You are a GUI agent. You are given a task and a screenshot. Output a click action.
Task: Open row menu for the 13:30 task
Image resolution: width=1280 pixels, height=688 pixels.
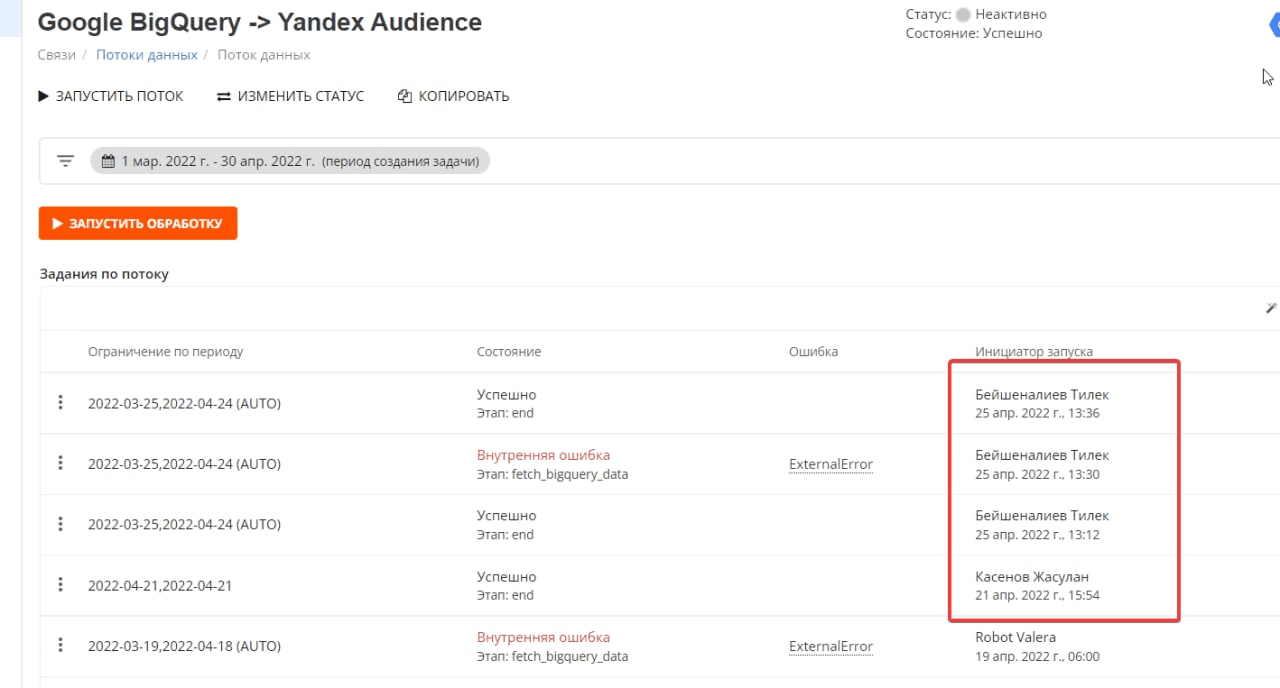point(60,463)
